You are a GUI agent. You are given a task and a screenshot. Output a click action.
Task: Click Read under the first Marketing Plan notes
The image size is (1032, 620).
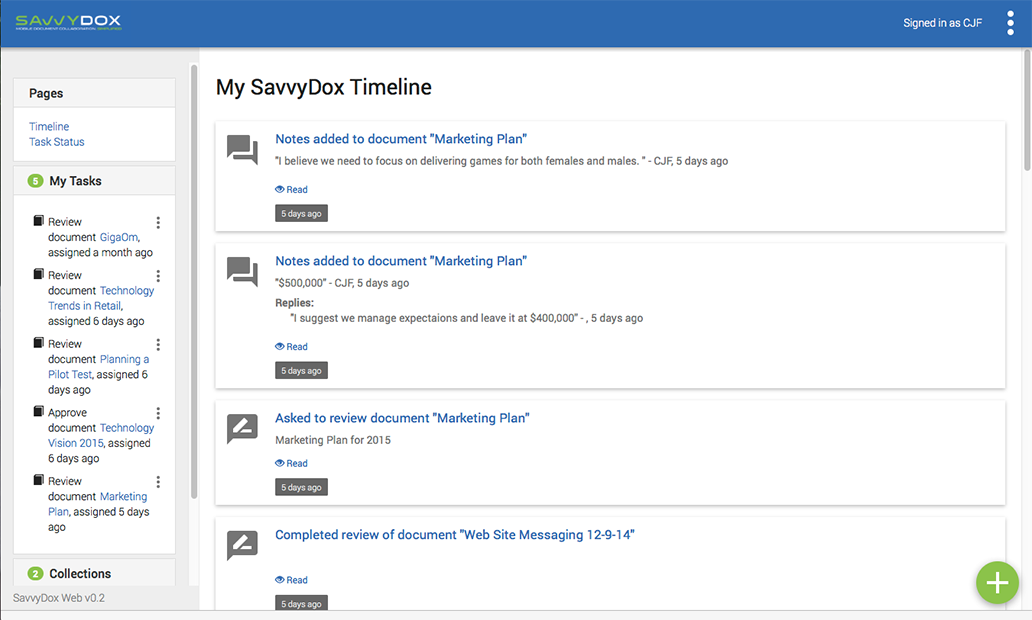pos(291,190)
